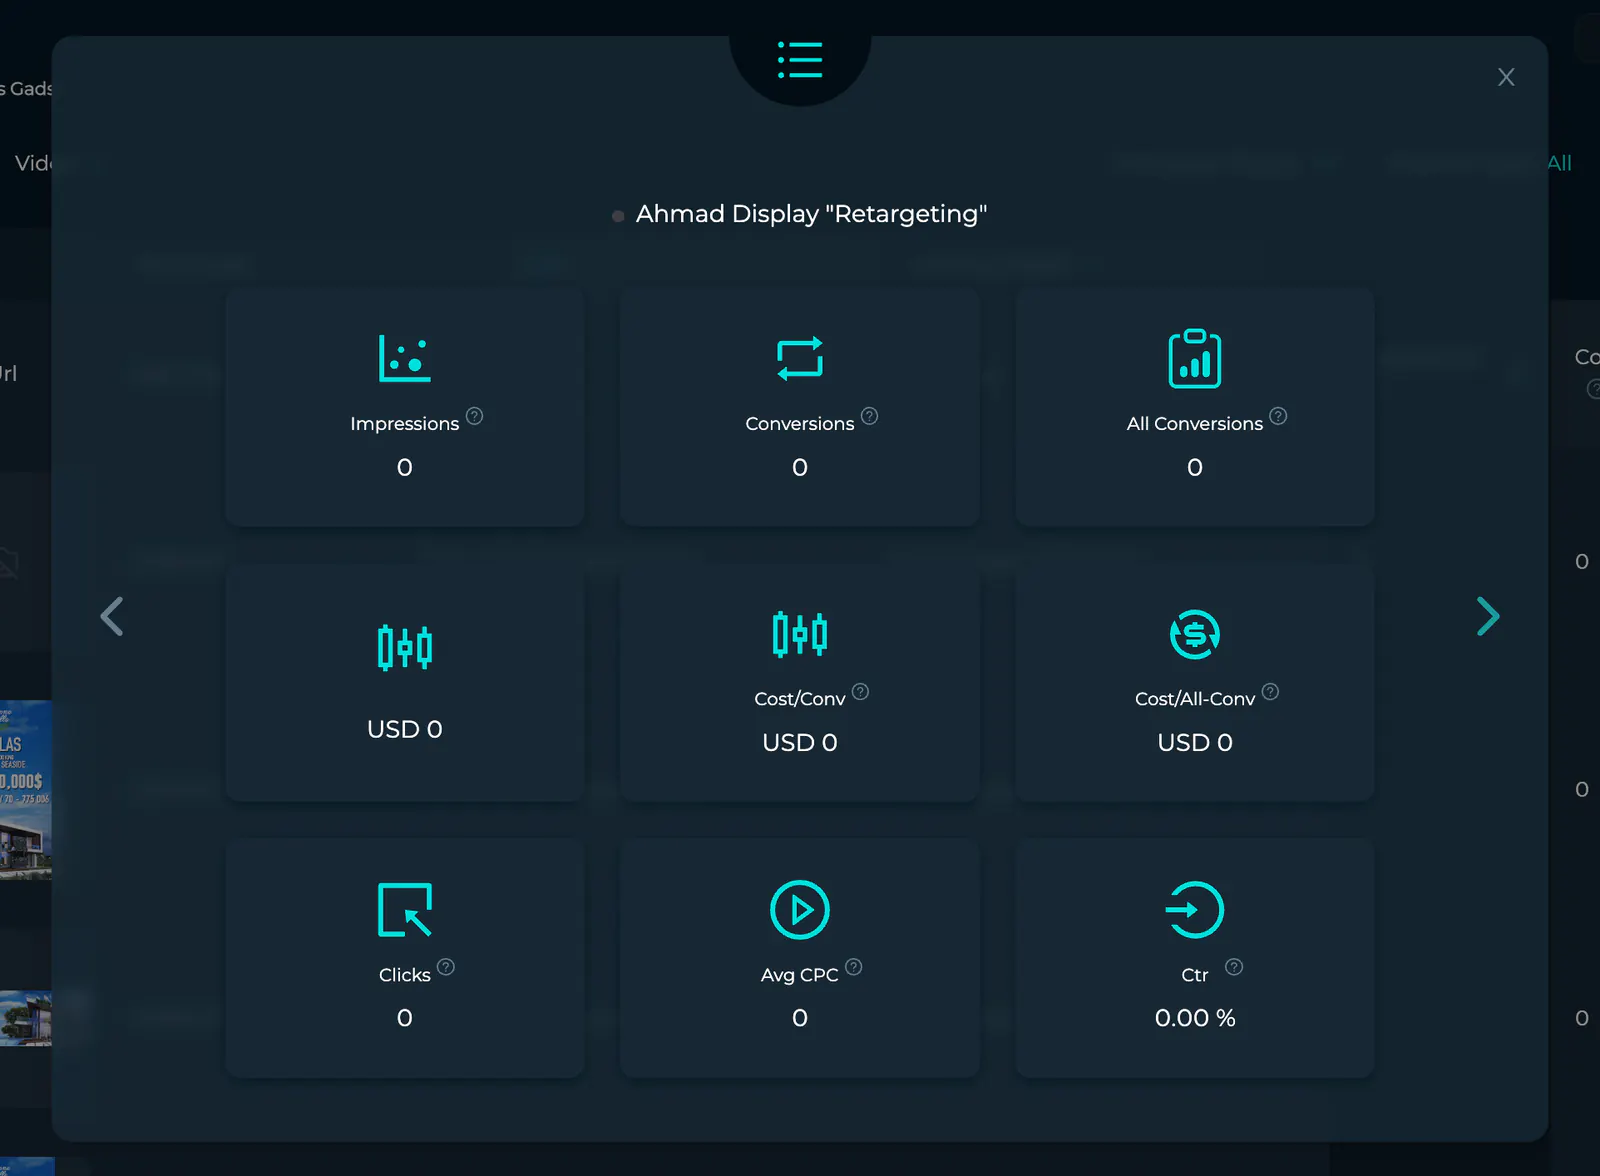Open the help tooltip next to Clicks
Viewport: 1600px width, 1176px height.
click(446, 967)
